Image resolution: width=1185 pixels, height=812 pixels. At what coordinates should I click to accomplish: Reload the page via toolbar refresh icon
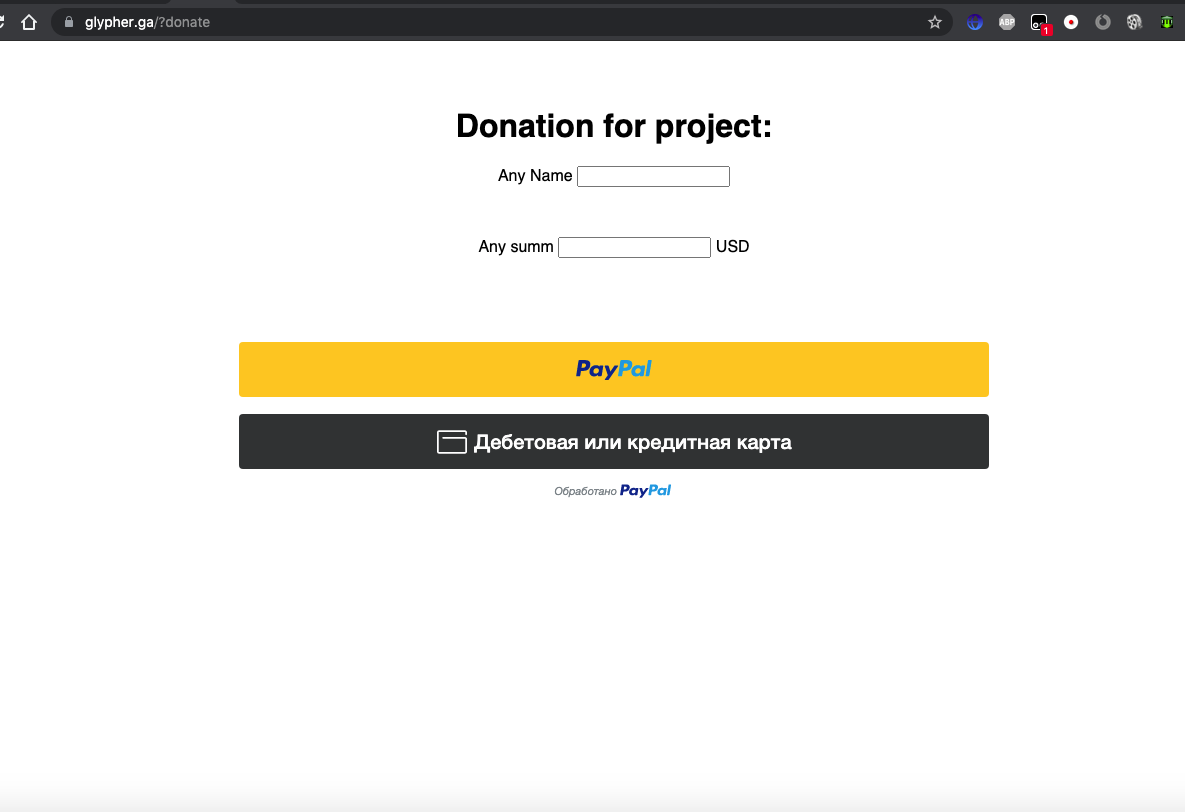(x=2, y=23)
